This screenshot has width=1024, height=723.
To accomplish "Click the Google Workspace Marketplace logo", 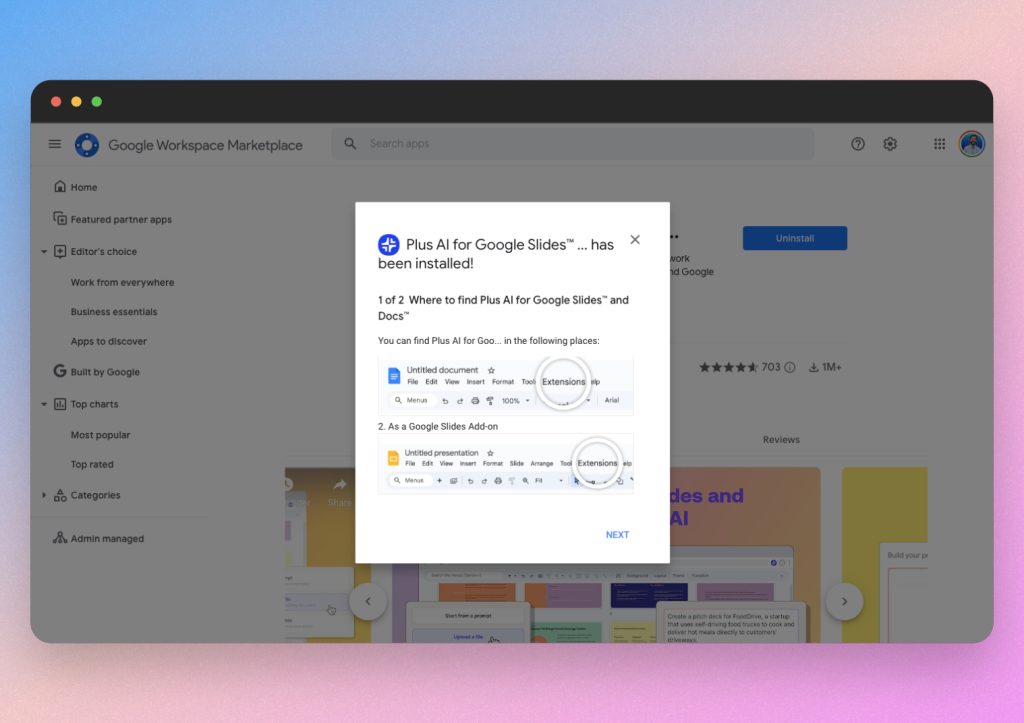I will [x=87, y=145].
